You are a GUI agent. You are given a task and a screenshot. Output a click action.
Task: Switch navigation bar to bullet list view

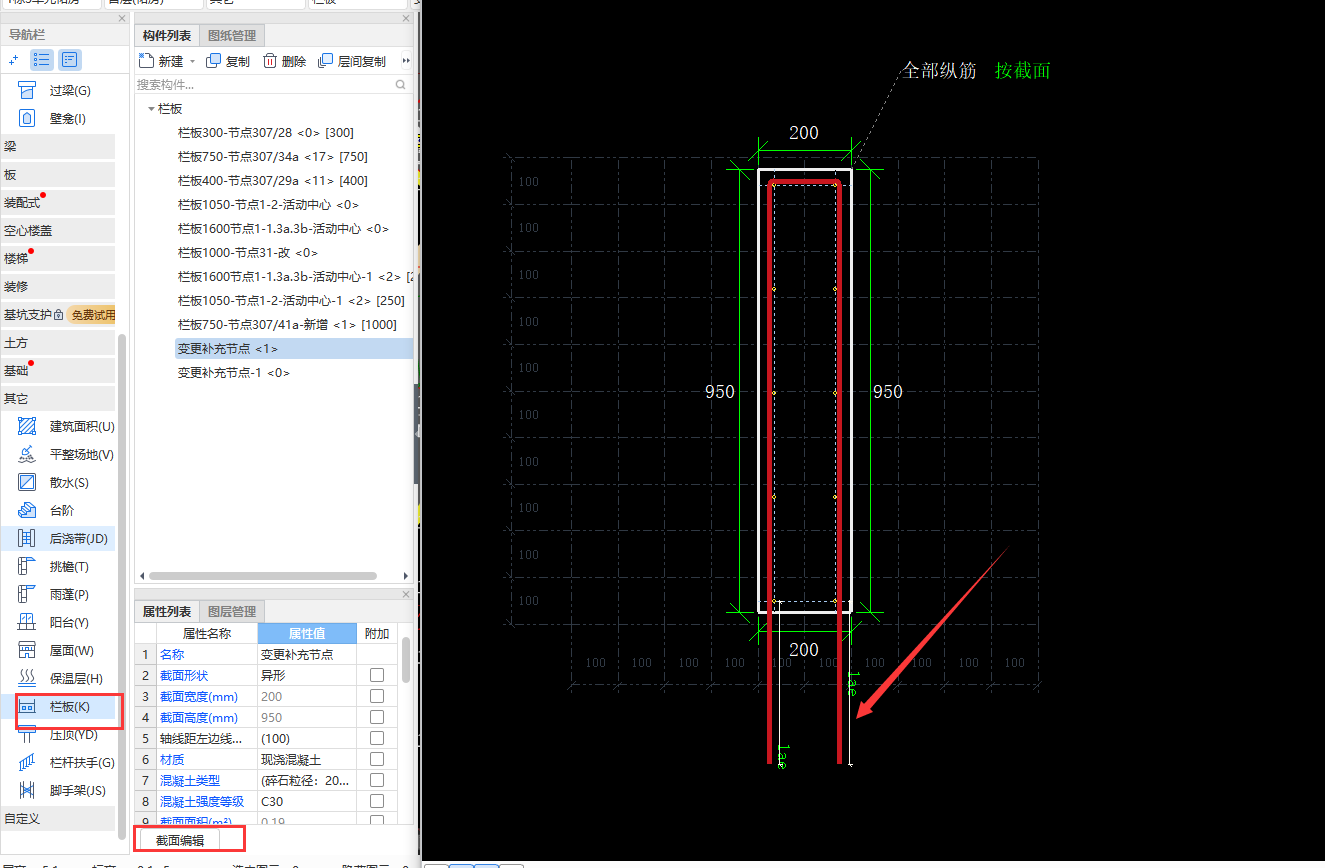pos(42,60)
